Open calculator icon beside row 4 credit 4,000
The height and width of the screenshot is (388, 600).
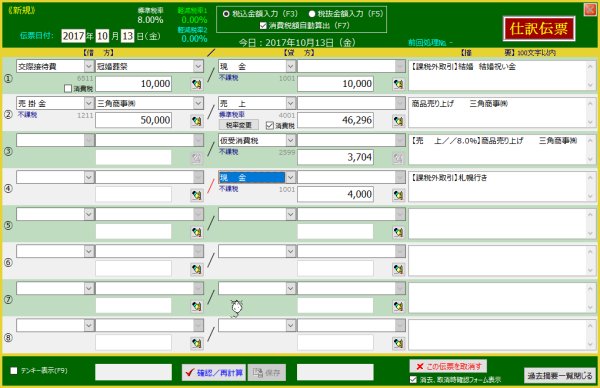click(x=398, y=195)
